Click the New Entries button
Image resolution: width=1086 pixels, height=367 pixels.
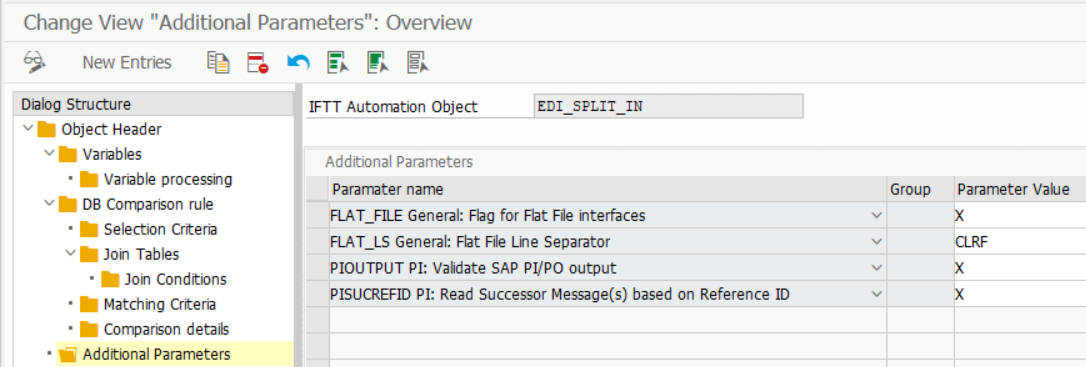[127, 62]
